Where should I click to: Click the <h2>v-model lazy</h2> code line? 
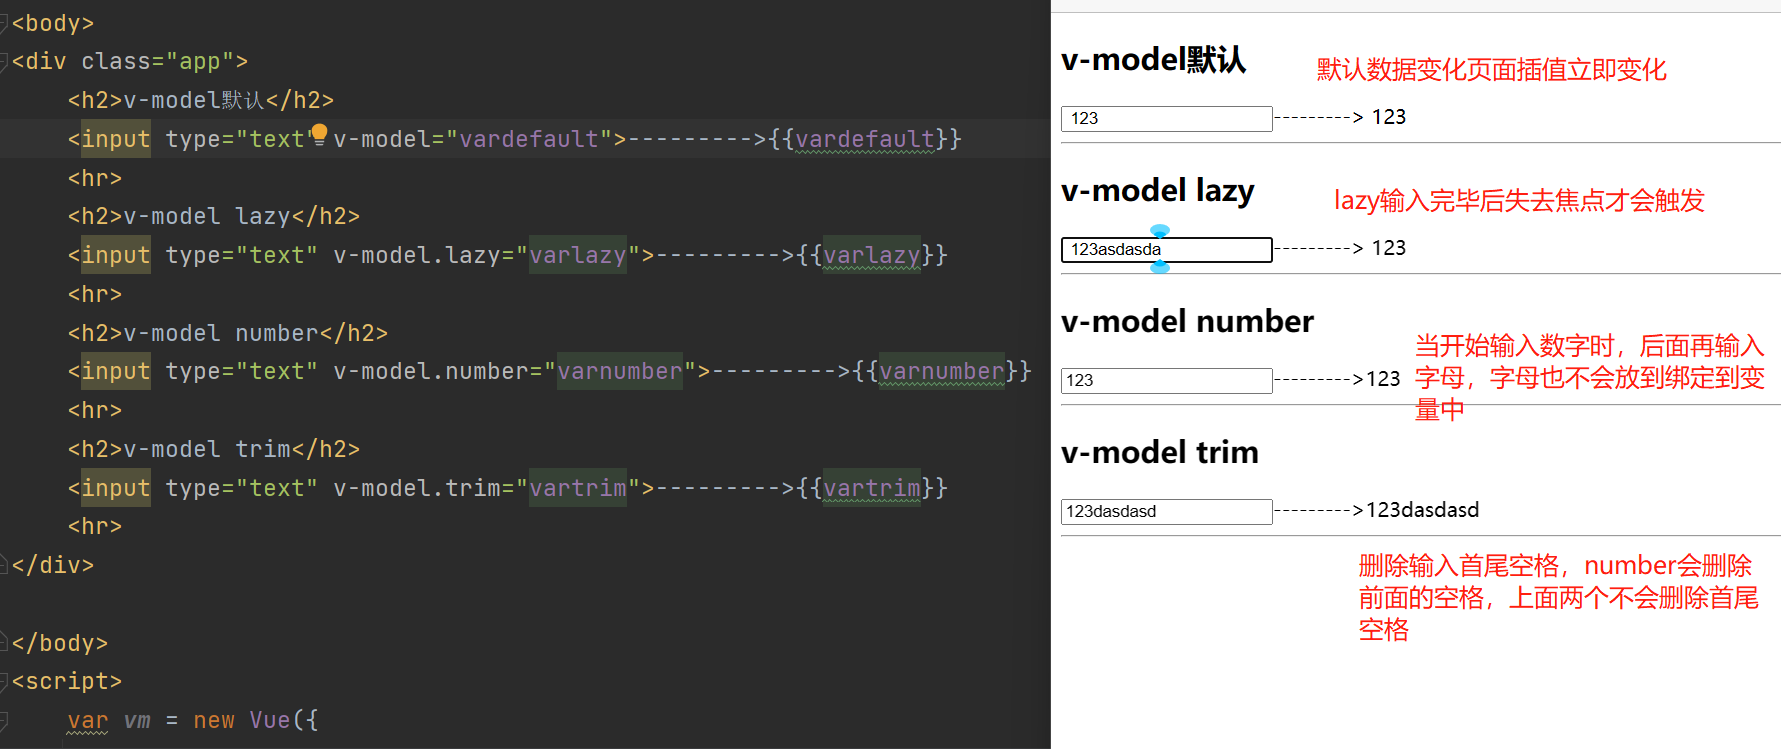coord(214,217)
